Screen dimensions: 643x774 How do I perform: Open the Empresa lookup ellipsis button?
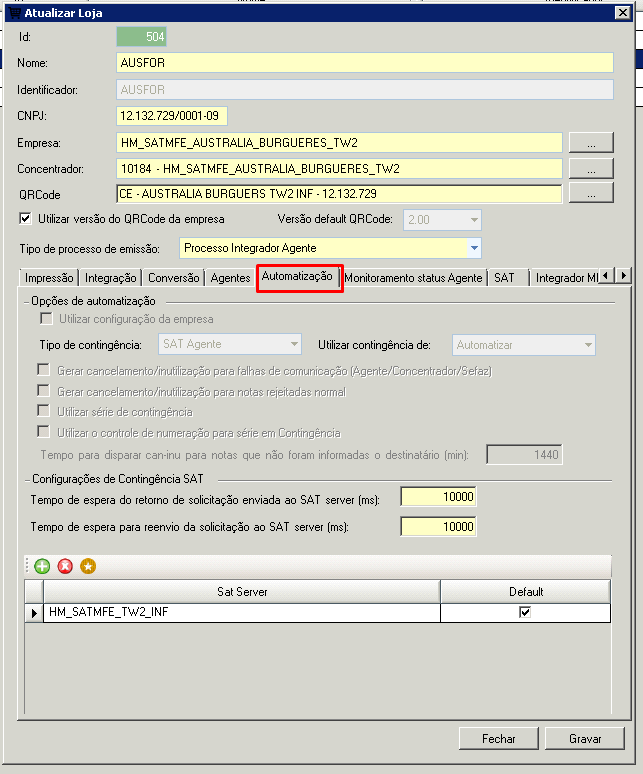(591, 142)
